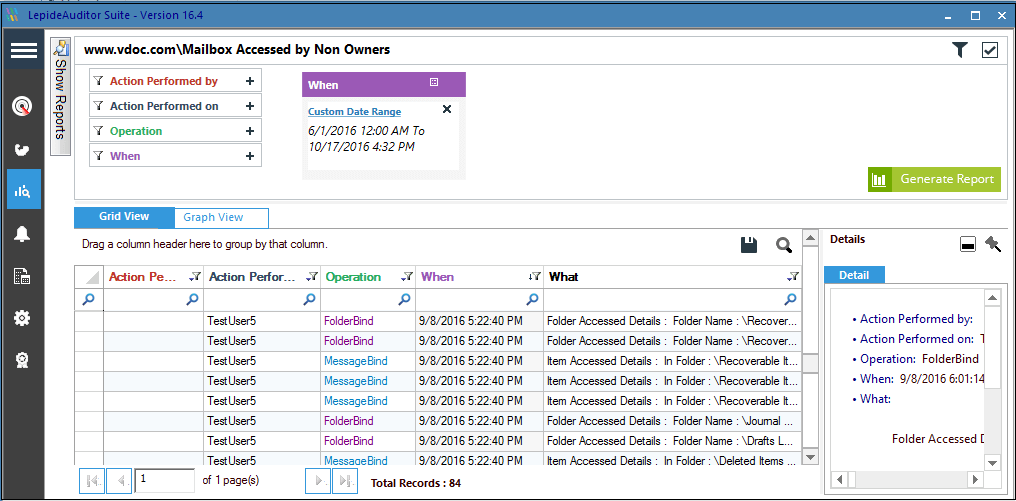The height and width of the screenshot is (501, 1016).
Task: Select the first MessageBind row
Action: (x=437, y=361)
